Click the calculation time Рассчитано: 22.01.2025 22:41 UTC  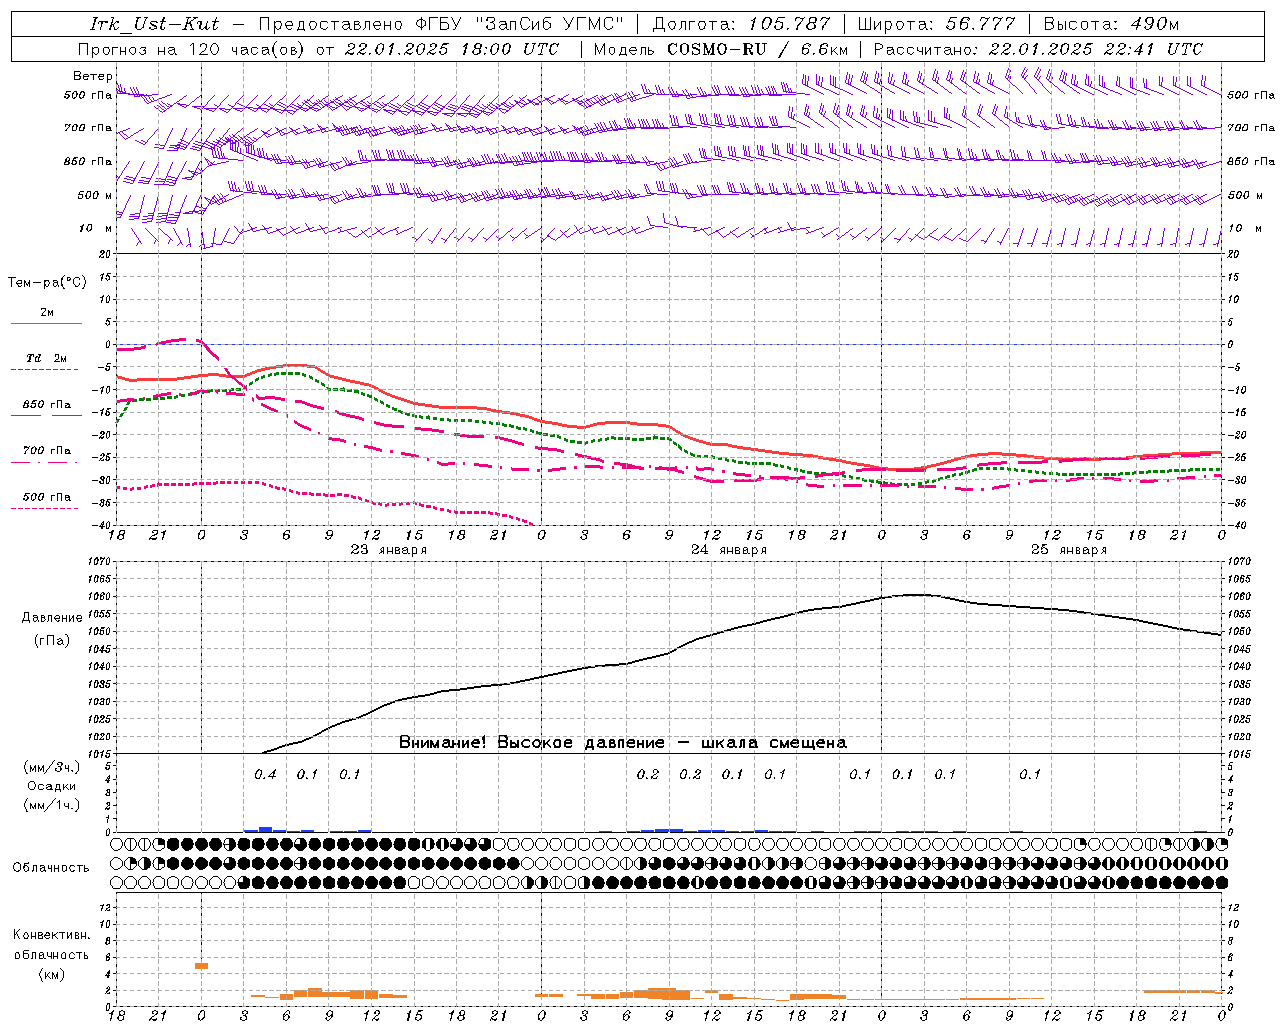click(1038, 49)
